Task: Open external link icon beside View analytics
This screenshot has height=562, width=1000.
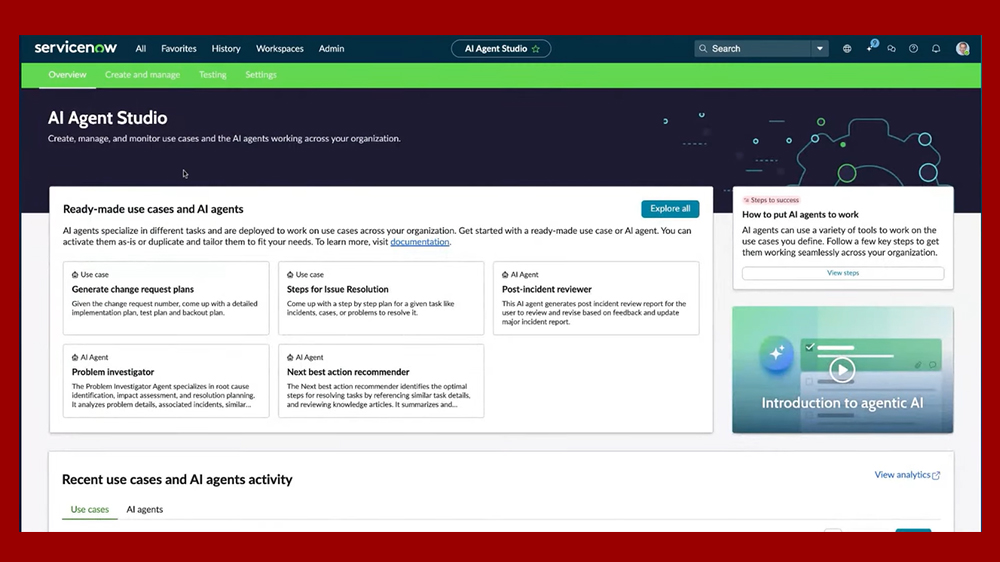Action: (936, 475)
